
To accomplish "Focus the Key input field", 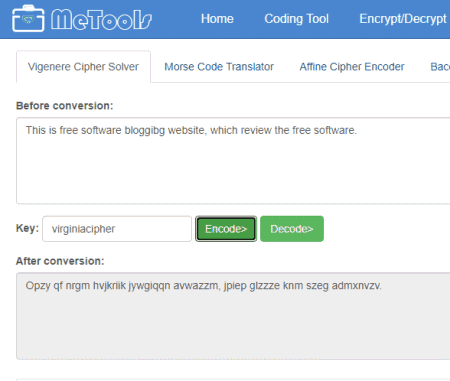I will (117, 229).
